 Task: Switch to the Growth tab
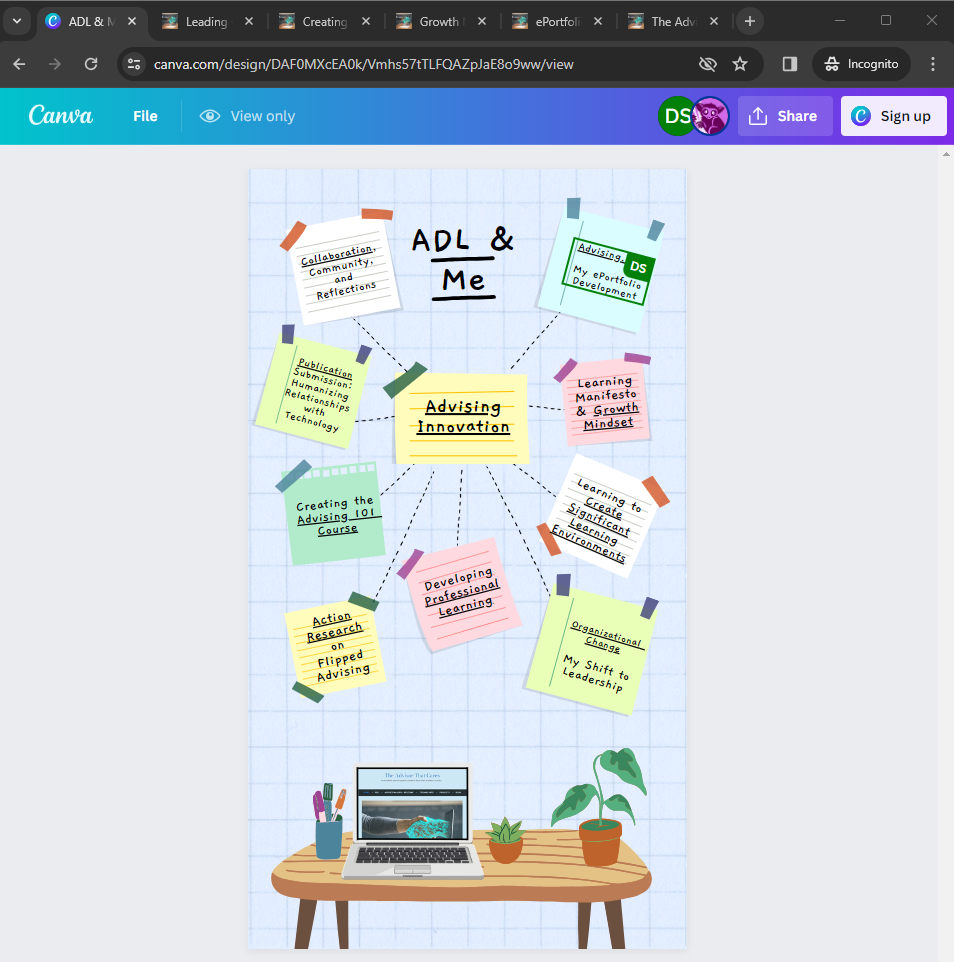tap(439, 21)
